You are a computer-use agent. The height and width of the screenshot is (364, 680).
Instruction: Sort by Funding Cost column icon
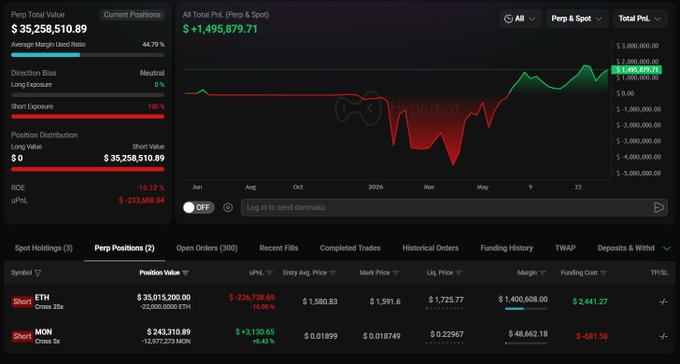click(x=603, y=273)
